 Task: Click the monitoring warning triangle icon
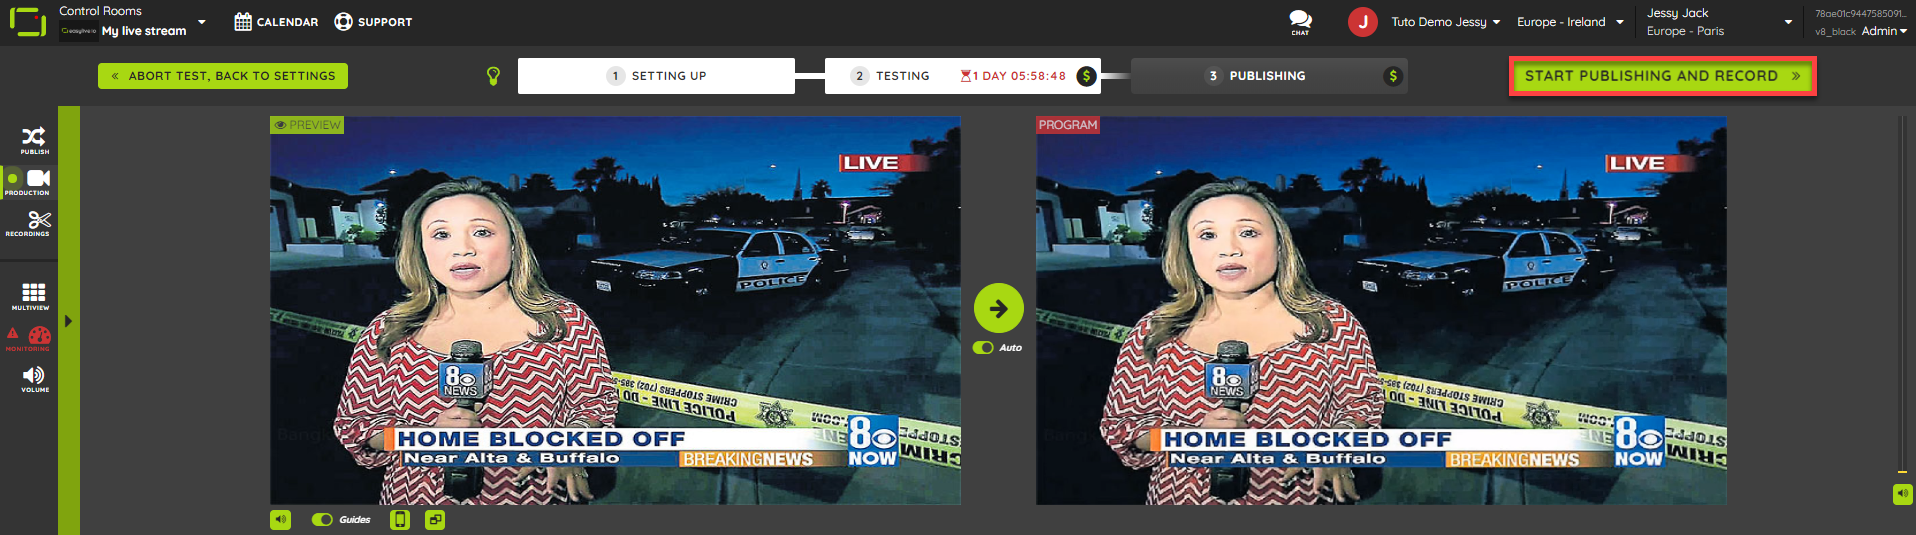[x=13, y=333]
